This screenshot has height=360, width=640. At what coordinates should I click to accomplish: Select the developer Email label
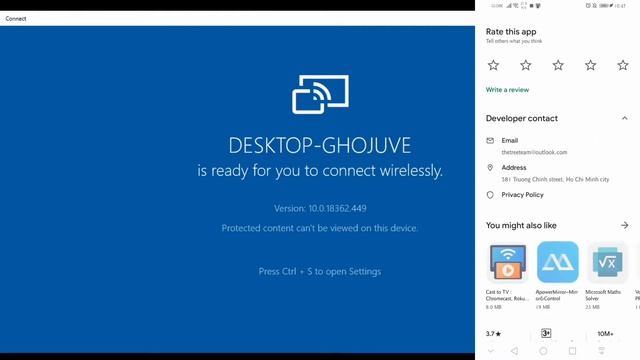510,140
